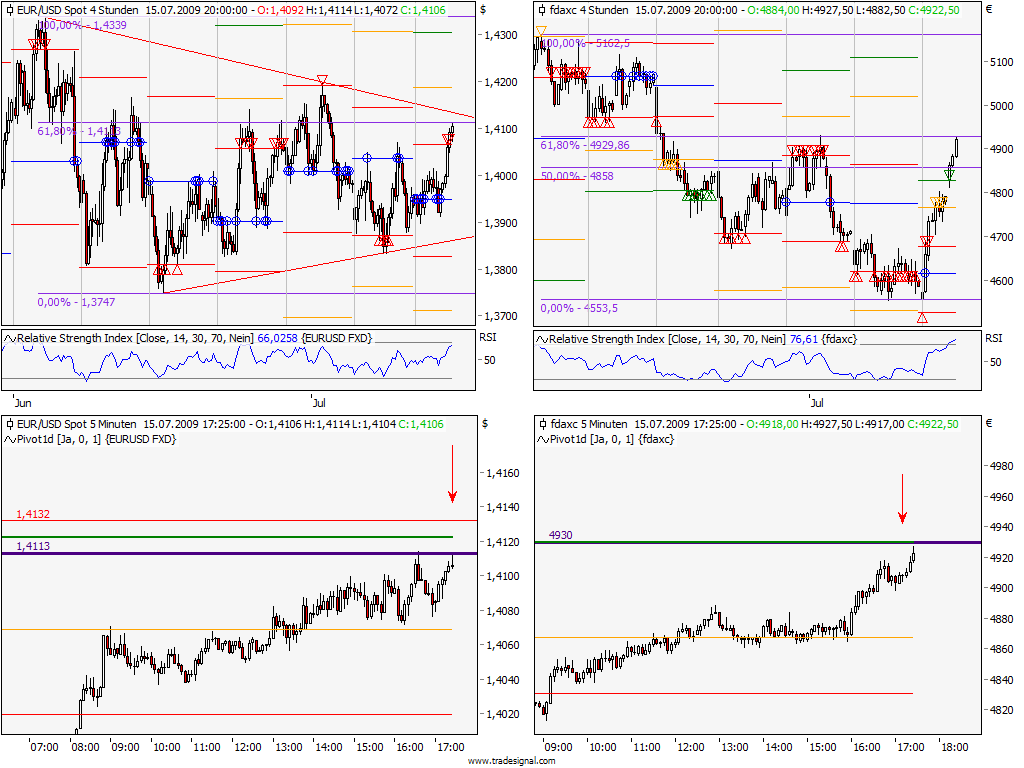Viewport: 1024px width, 768px height.
Task: Select the orange pivot line on EUR/USD 5 Minuten
Action: [x=227, y=630]
